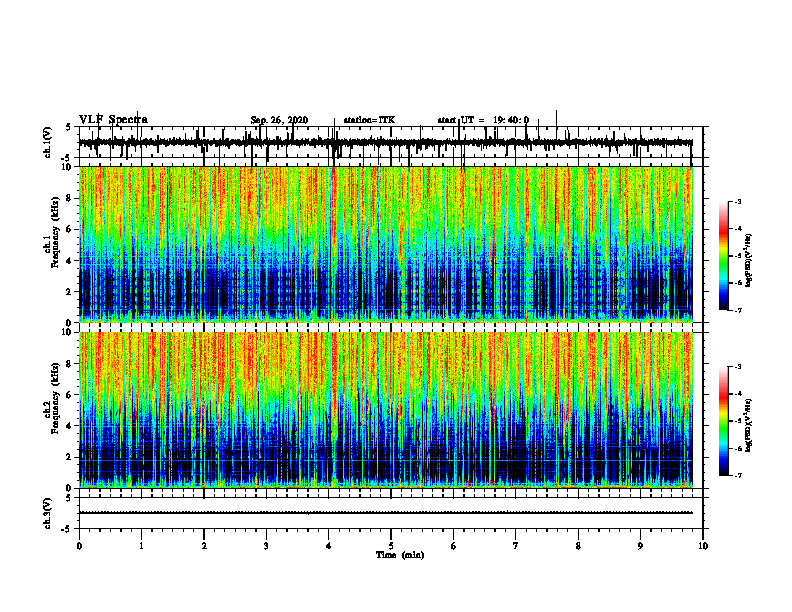Click the "8" minute tick label
792x612 pixels.
pos(578,546)
